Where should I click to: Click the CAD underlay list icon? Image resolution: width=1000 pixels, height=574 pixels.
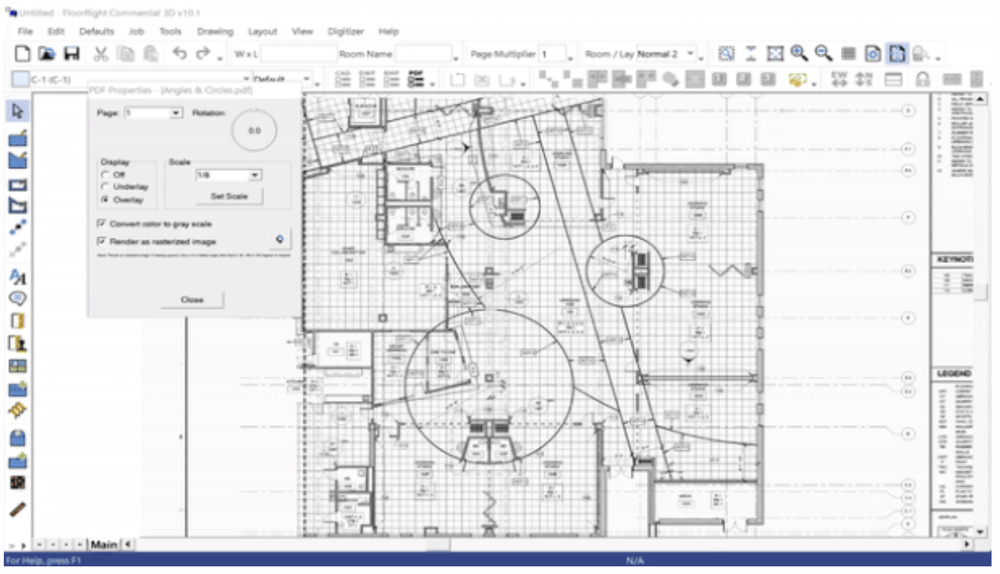coord(342,79)
